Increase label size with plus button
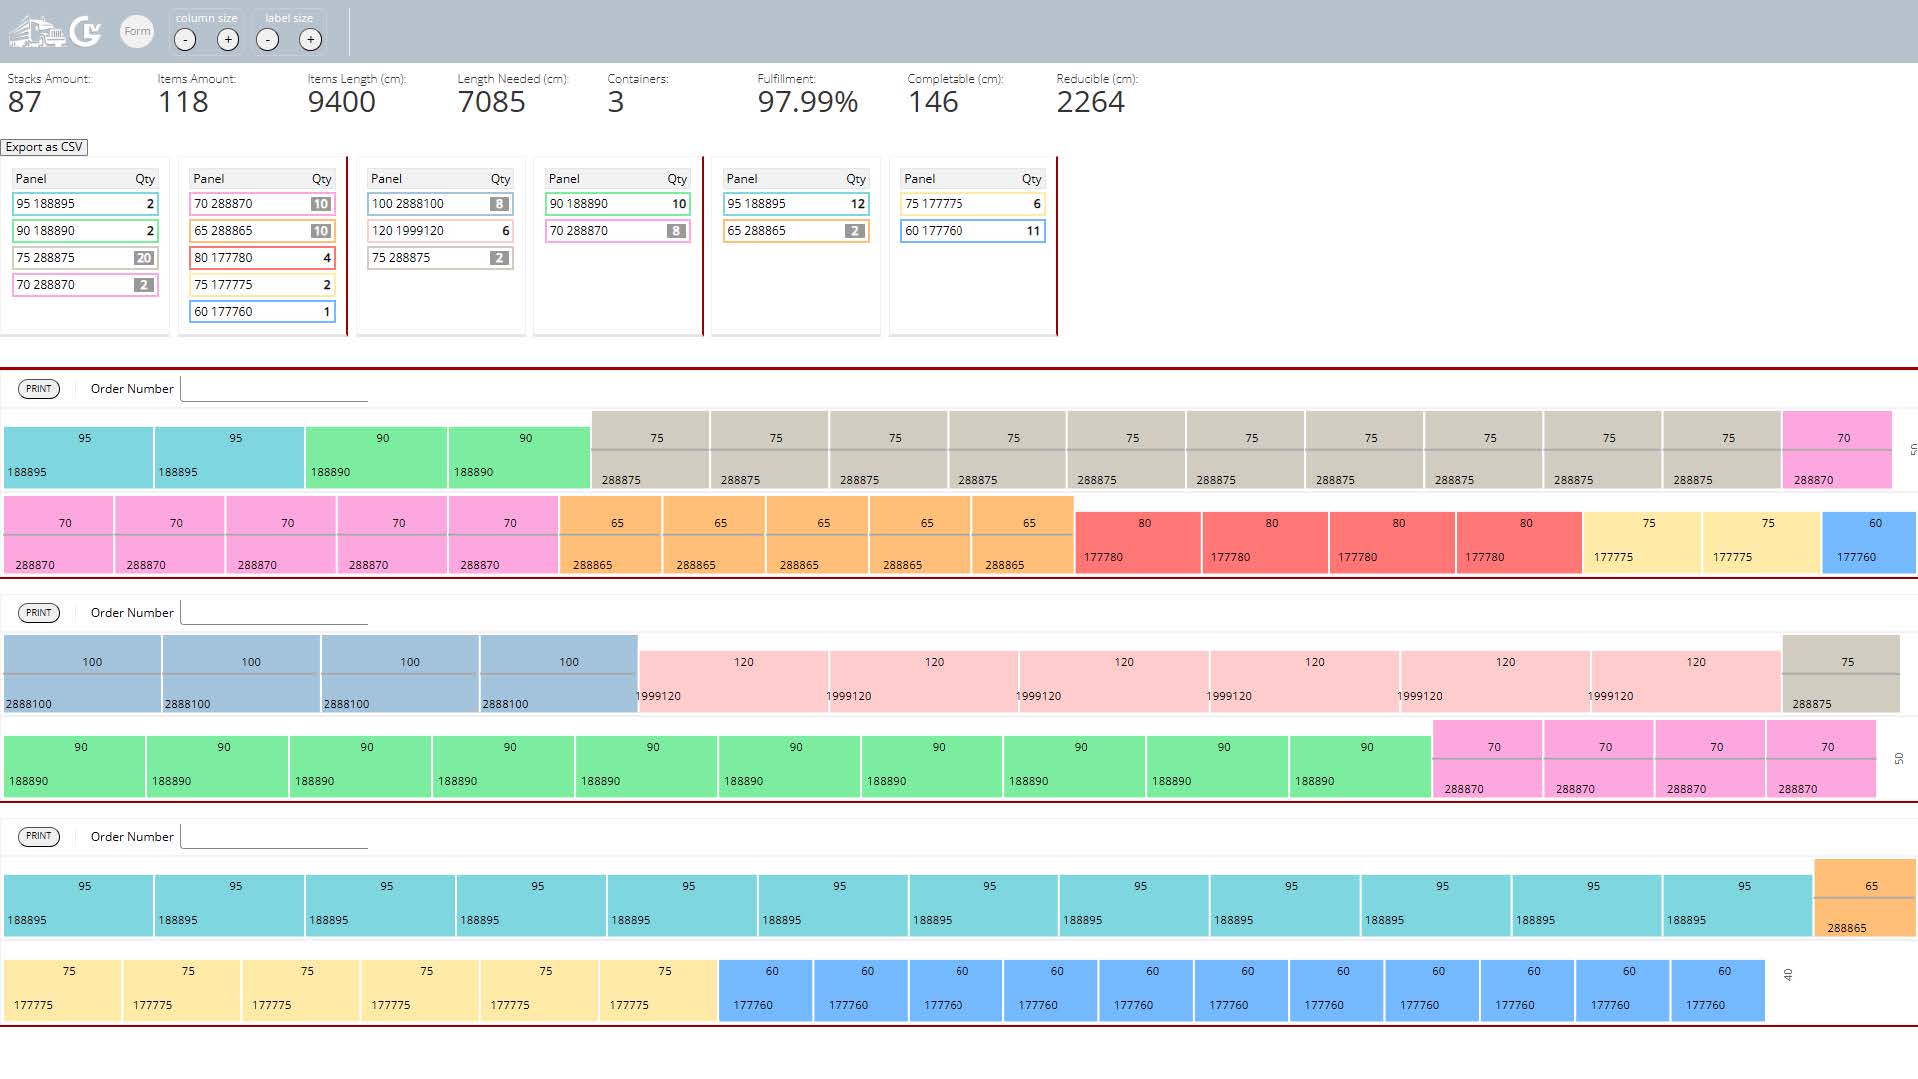This screenshot has width=1918, height=1079. coord(310,40)
